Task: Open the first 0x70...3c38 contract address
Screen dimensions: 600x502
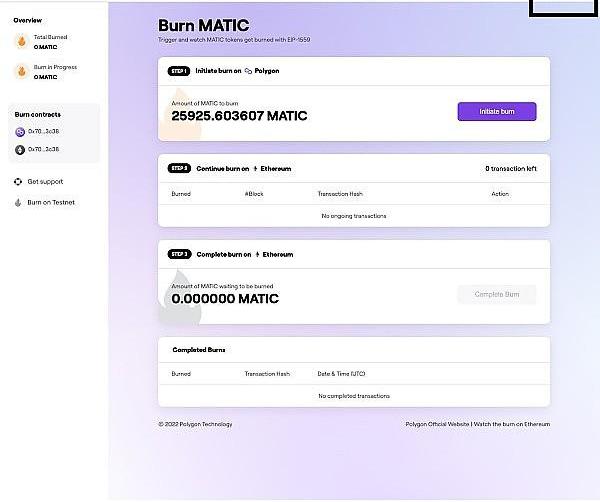Action: tap(44, 132)
